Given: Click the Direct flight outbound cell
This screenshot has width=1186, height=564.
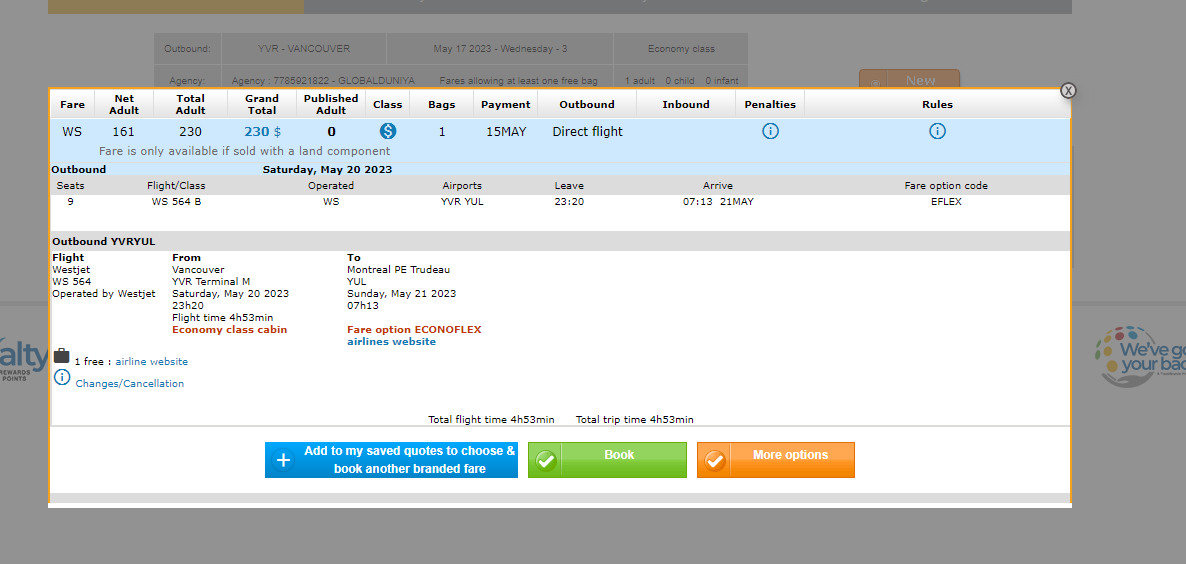Looking at the screenshot, I should [x=587, y=132].
